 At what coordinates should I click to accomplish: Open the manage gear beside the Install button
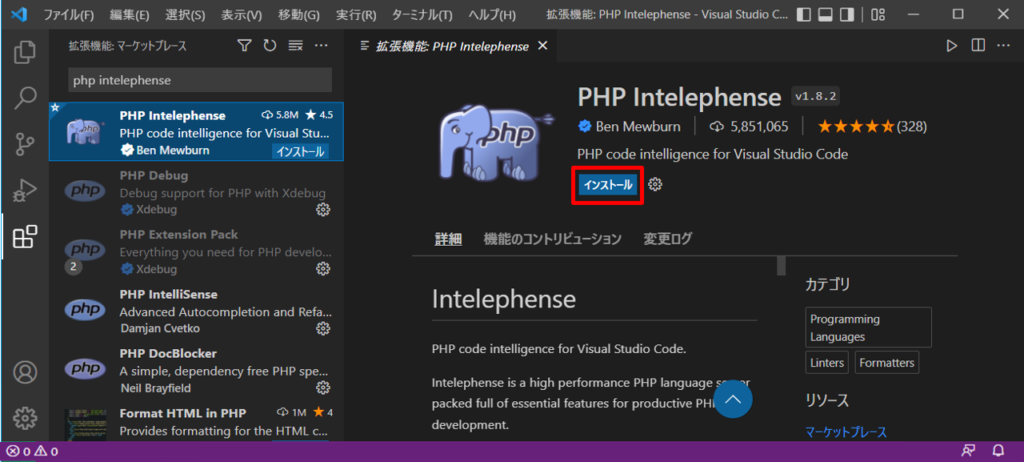click(655, 185)
